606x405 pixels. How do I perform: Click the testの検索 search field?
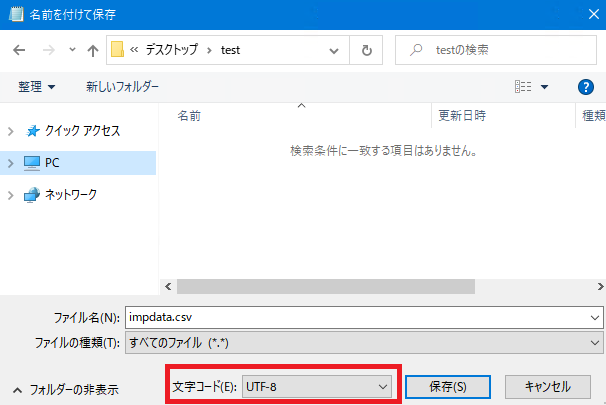coord(496,50)
